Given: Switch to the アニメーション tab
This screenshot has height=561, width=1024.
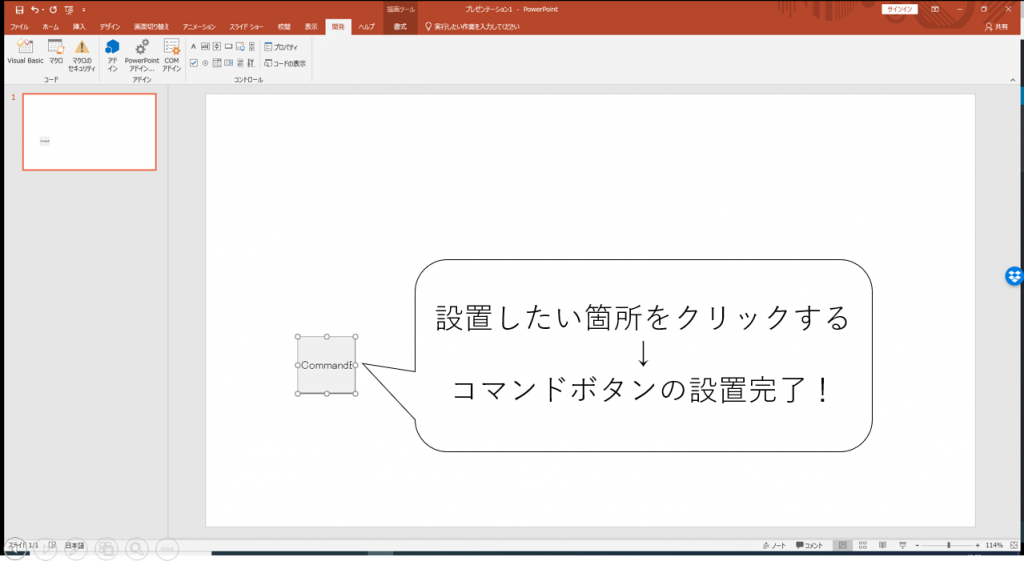Looking at the screenshot, I should (199, 27).
